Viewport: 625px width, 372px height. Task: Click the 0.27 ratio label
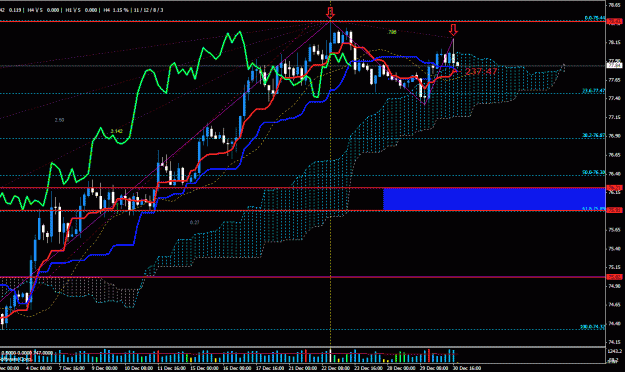click(195, 222)
